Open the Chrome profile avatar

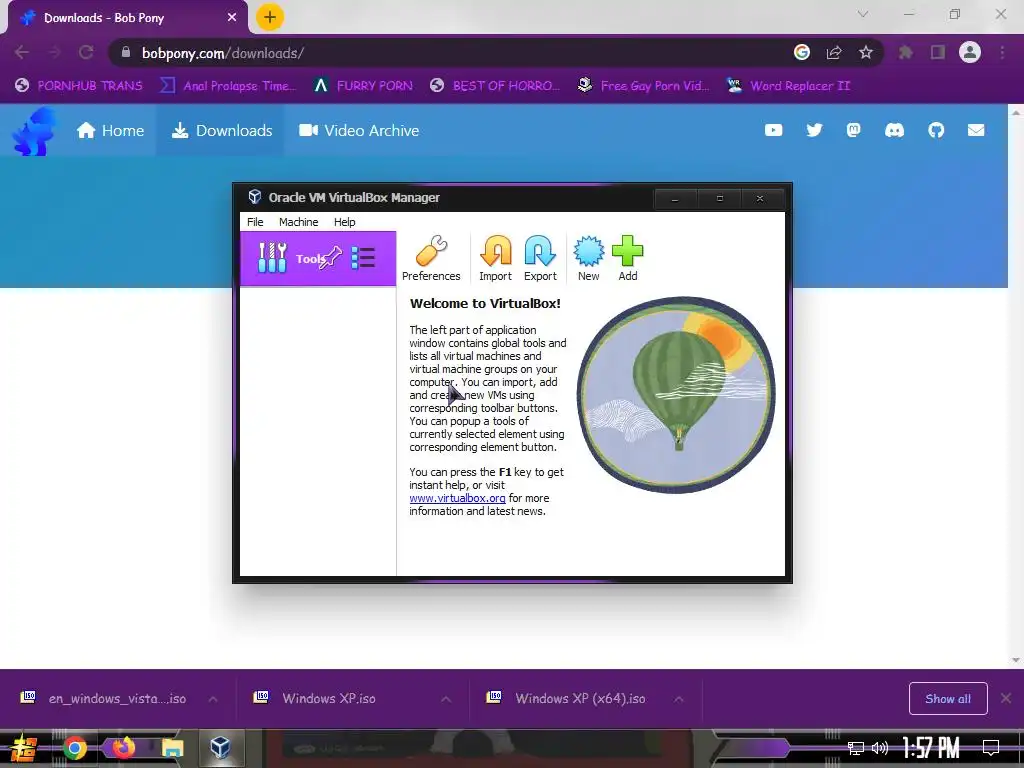pos(970,52)
